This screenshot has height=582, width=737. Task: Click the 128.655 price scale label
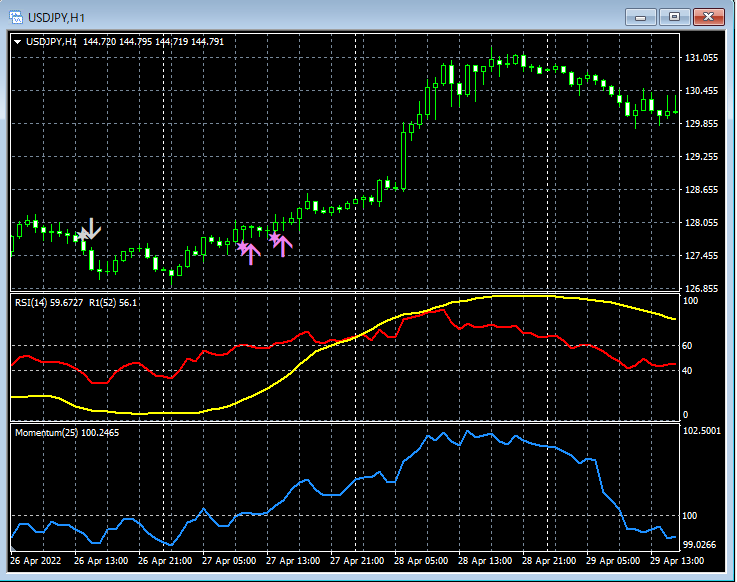tap(702, 190)
